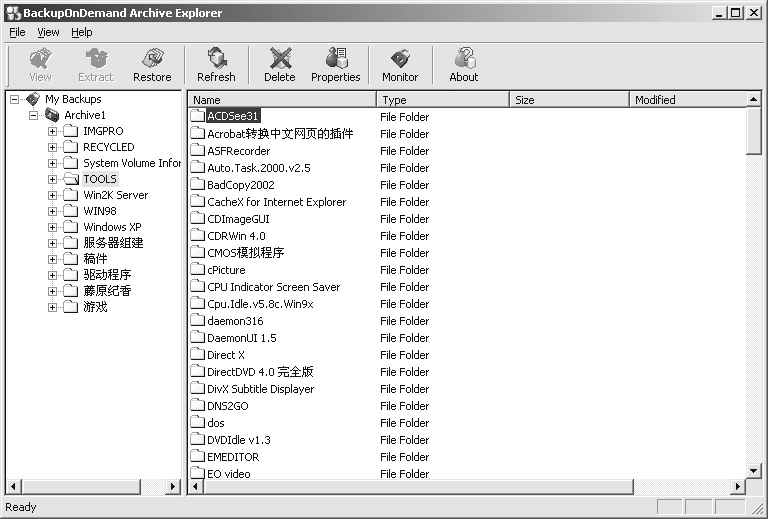Click the ASFRecorder folder icon
Image resolution: width=768 pixels, height=519 pixels.
click(x=197, y=150)
